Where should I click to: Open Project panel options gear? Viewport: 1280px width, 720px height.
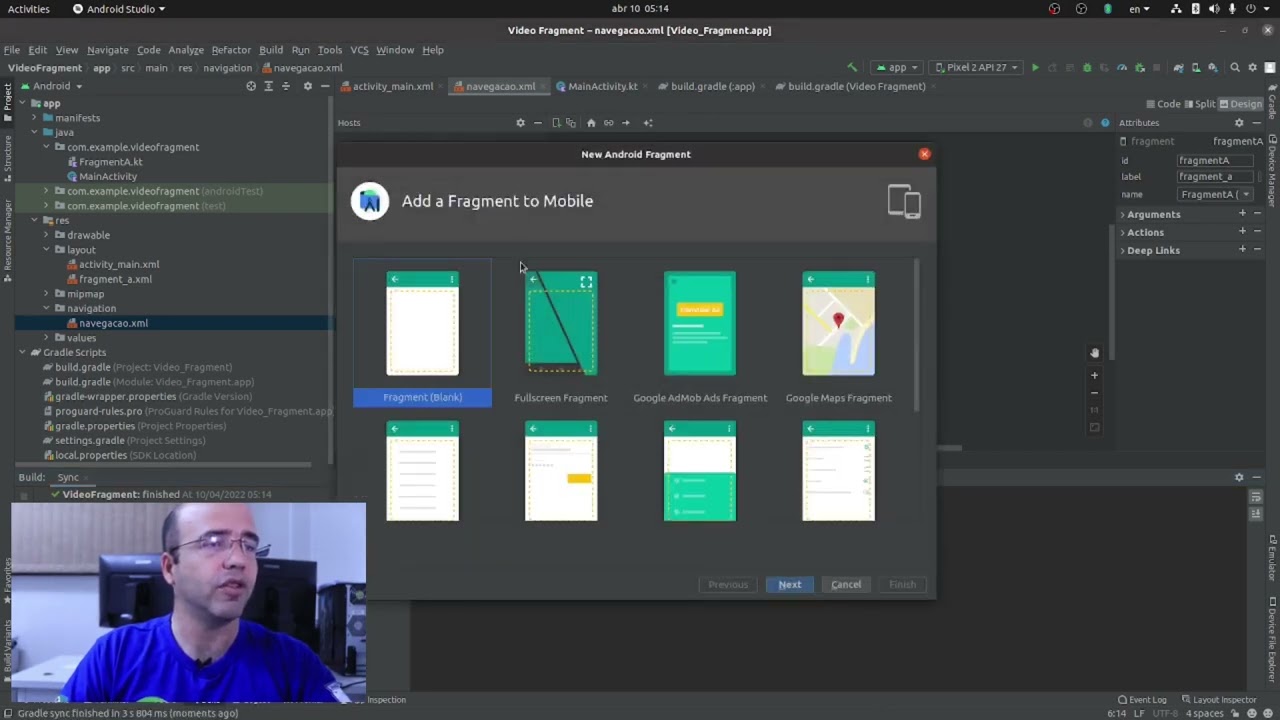307,86
